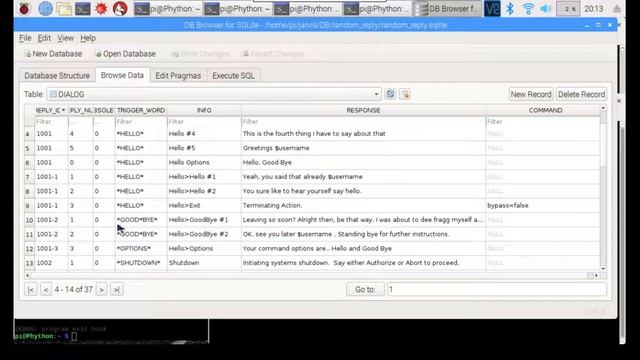Select the Browse Data tab

pos(122,75)
